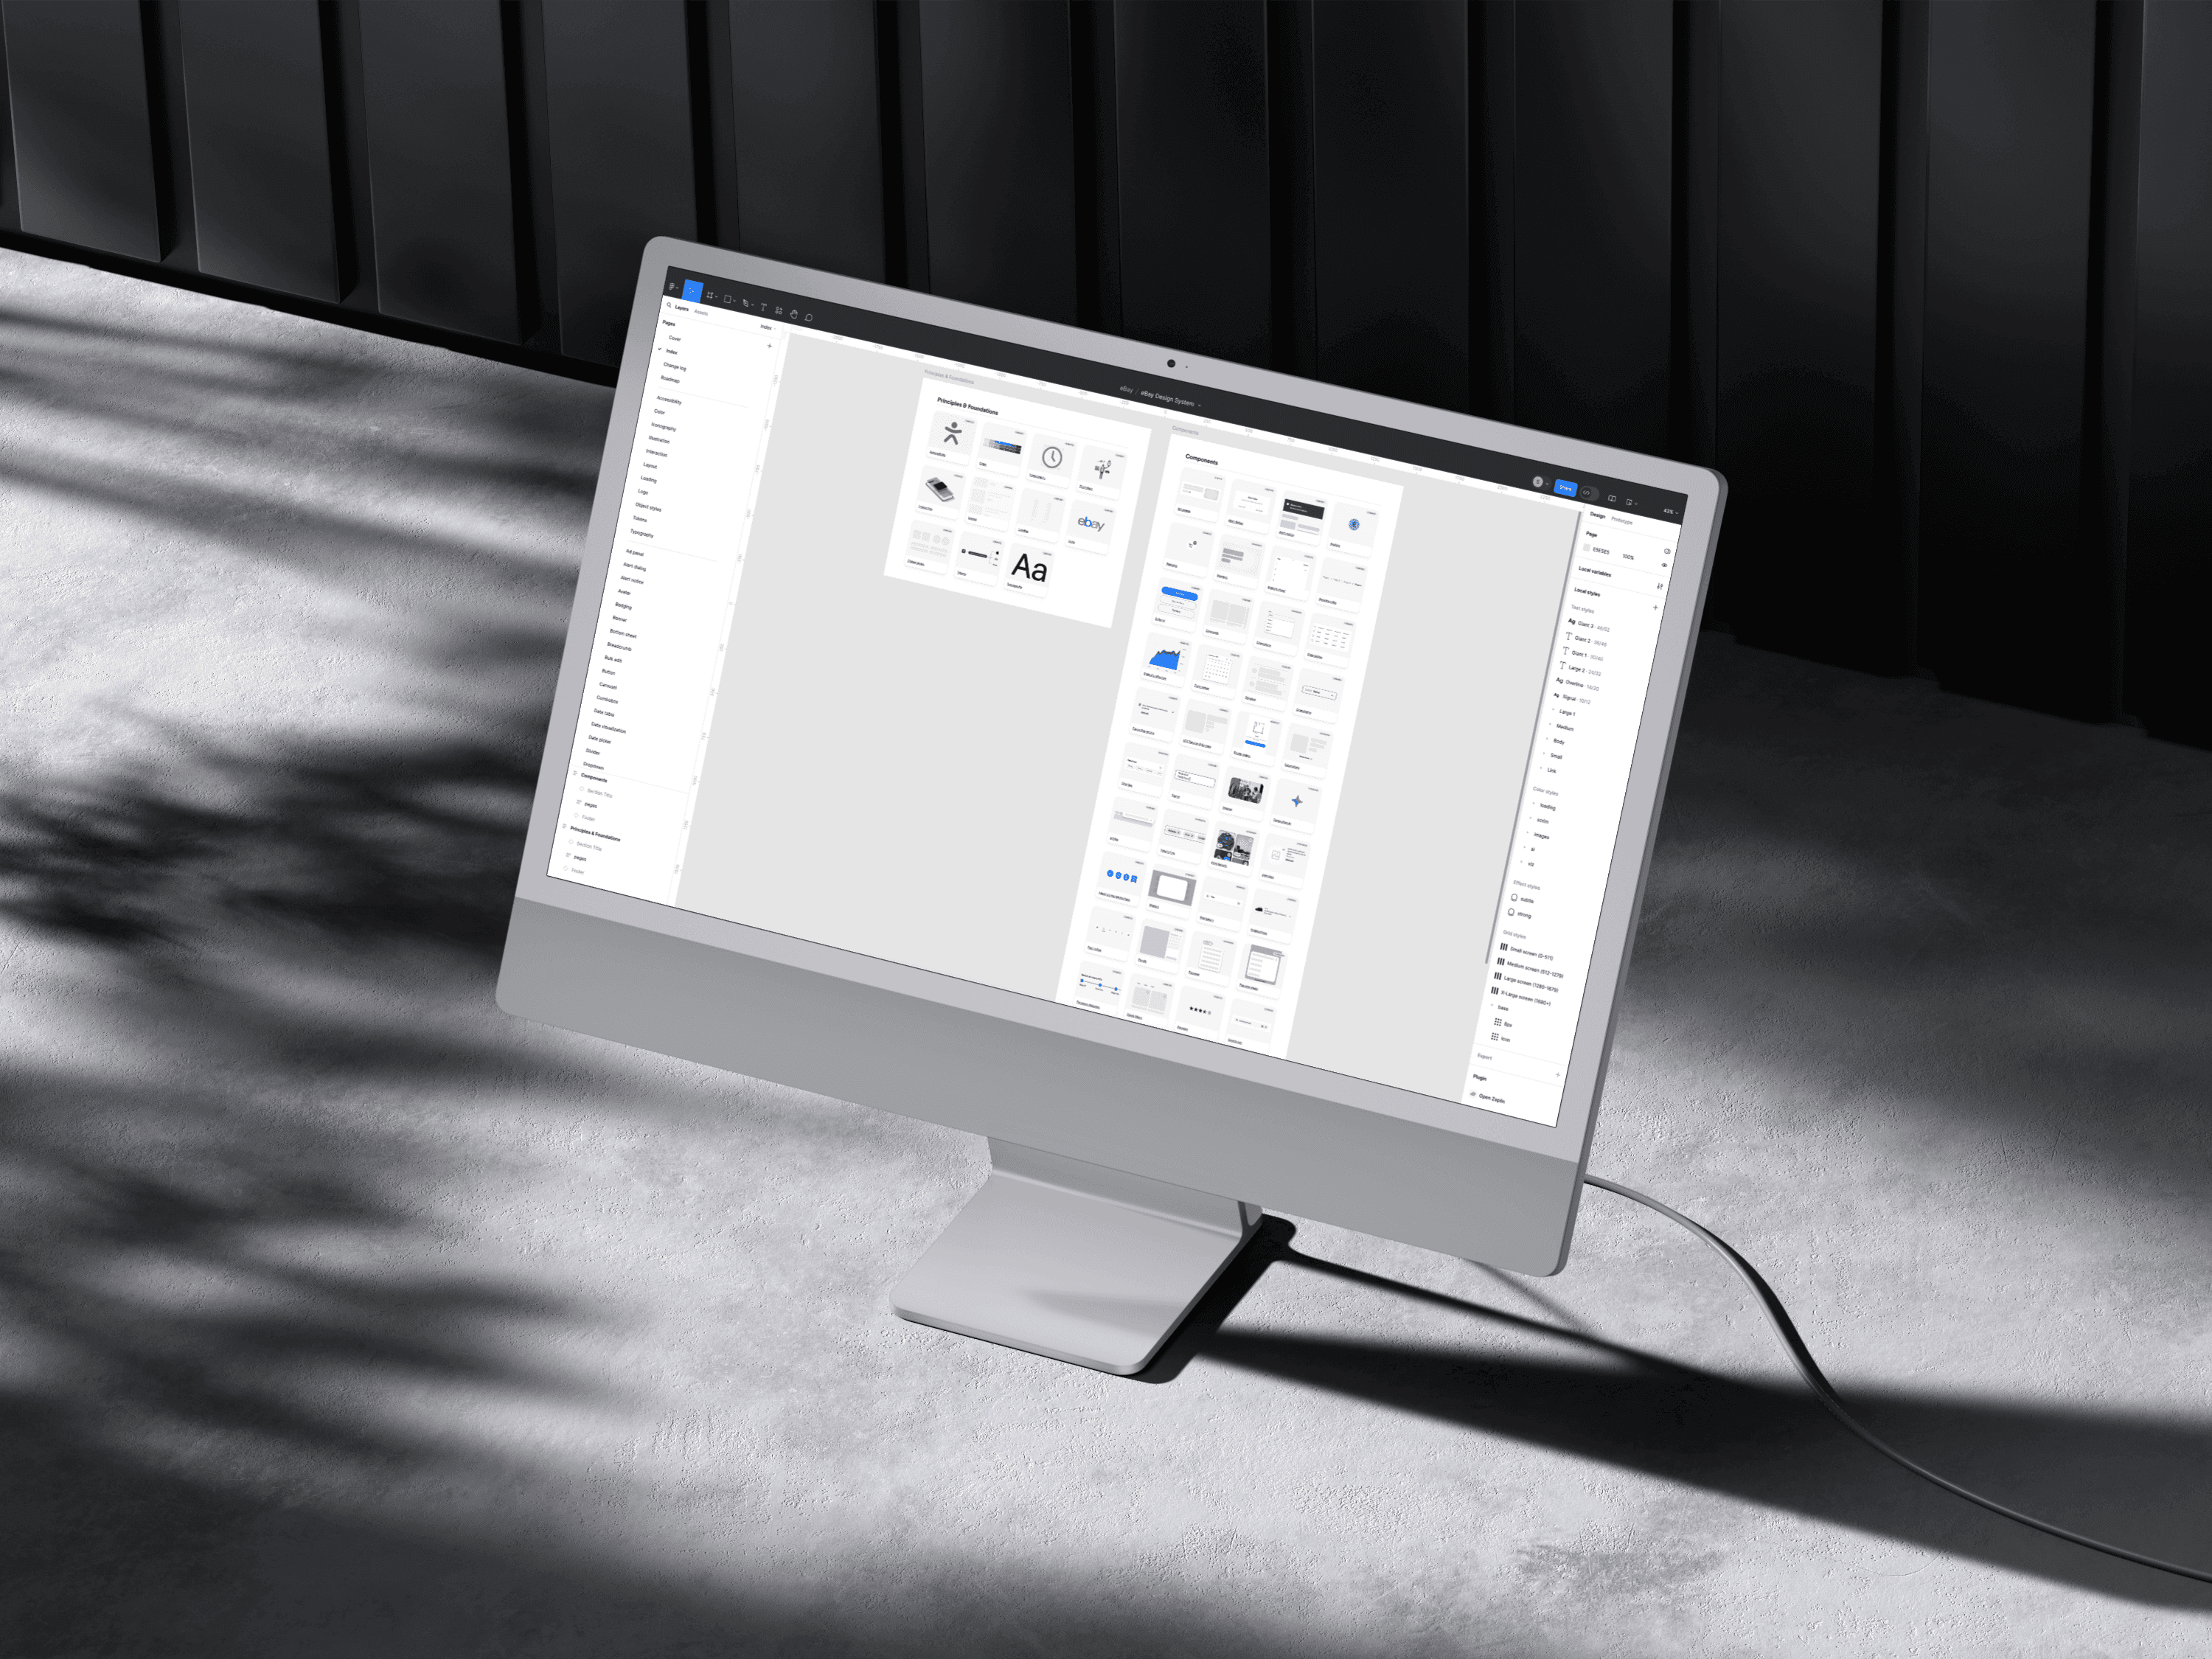The height and width of the screenshot is (1659, 2212).
Task: Click the Share button
Action: point(1566,488)
